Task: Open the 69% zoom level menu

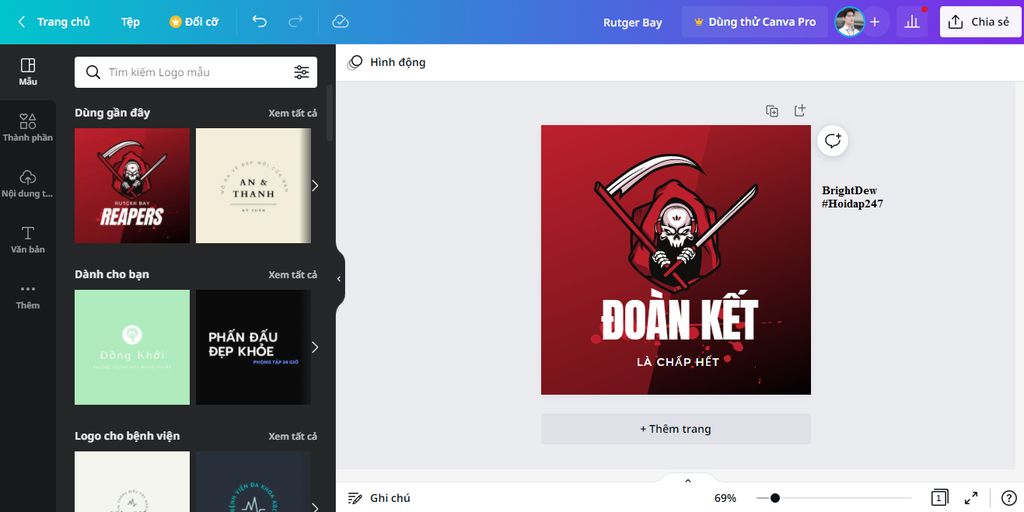Action: [725, 498]
